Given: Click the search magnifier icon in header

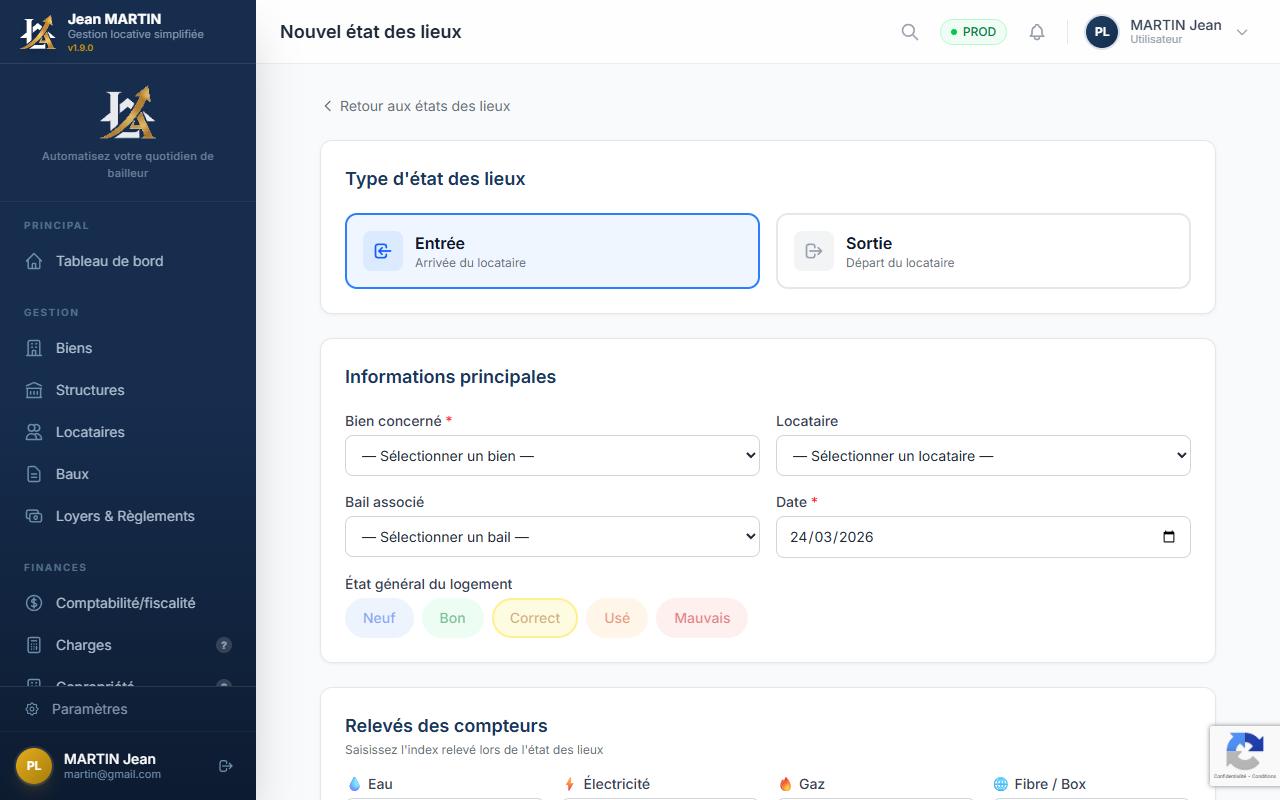Looking at the screenshot, I should coord(910,32).
